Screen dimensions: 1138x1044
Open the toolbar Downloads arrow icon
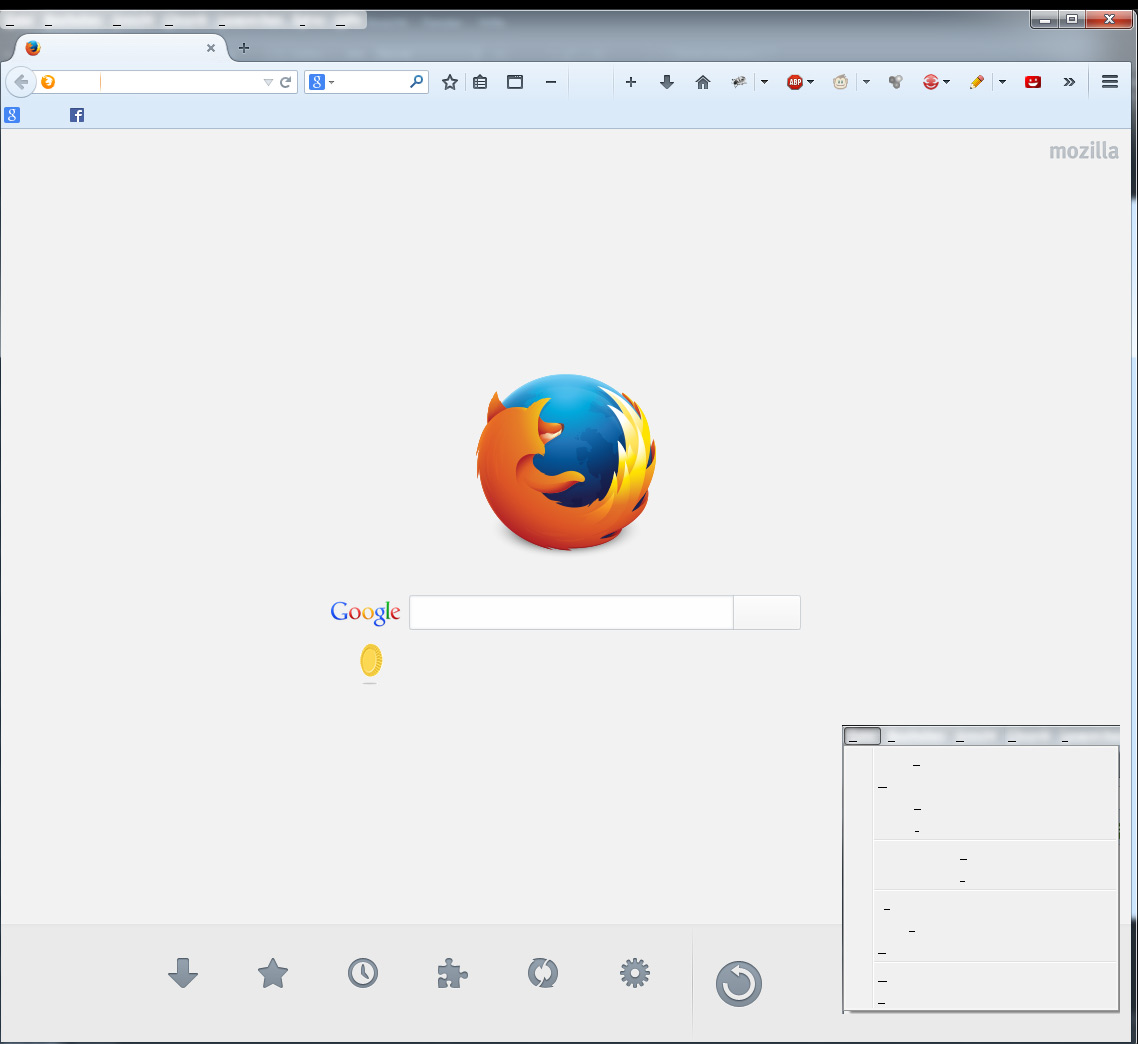(667, 82)
